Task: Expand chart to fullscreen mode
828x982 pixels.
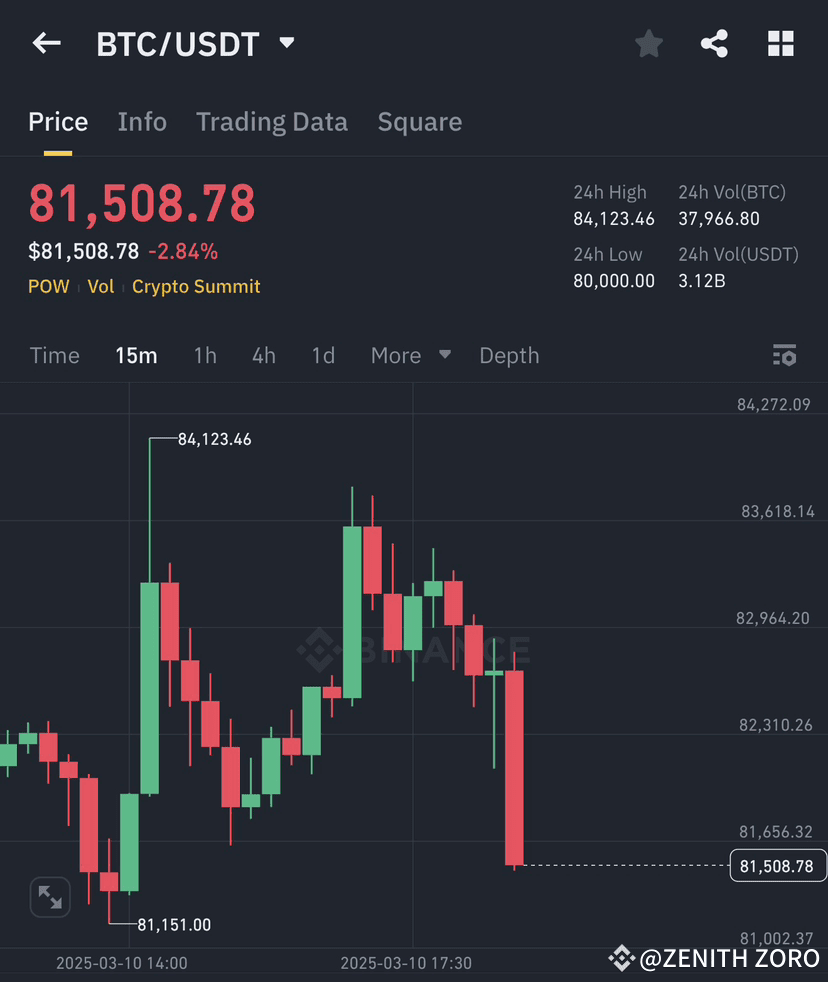Action: (x=50, y=897)
